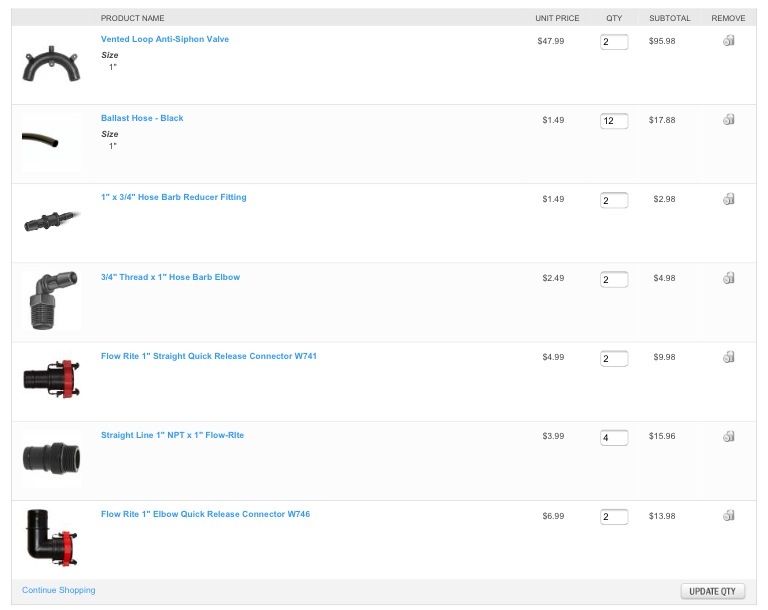Remove the 3/4" Thread Hose Barb Elbow
Screen dimensions: 768x610
tap(728, 278)
